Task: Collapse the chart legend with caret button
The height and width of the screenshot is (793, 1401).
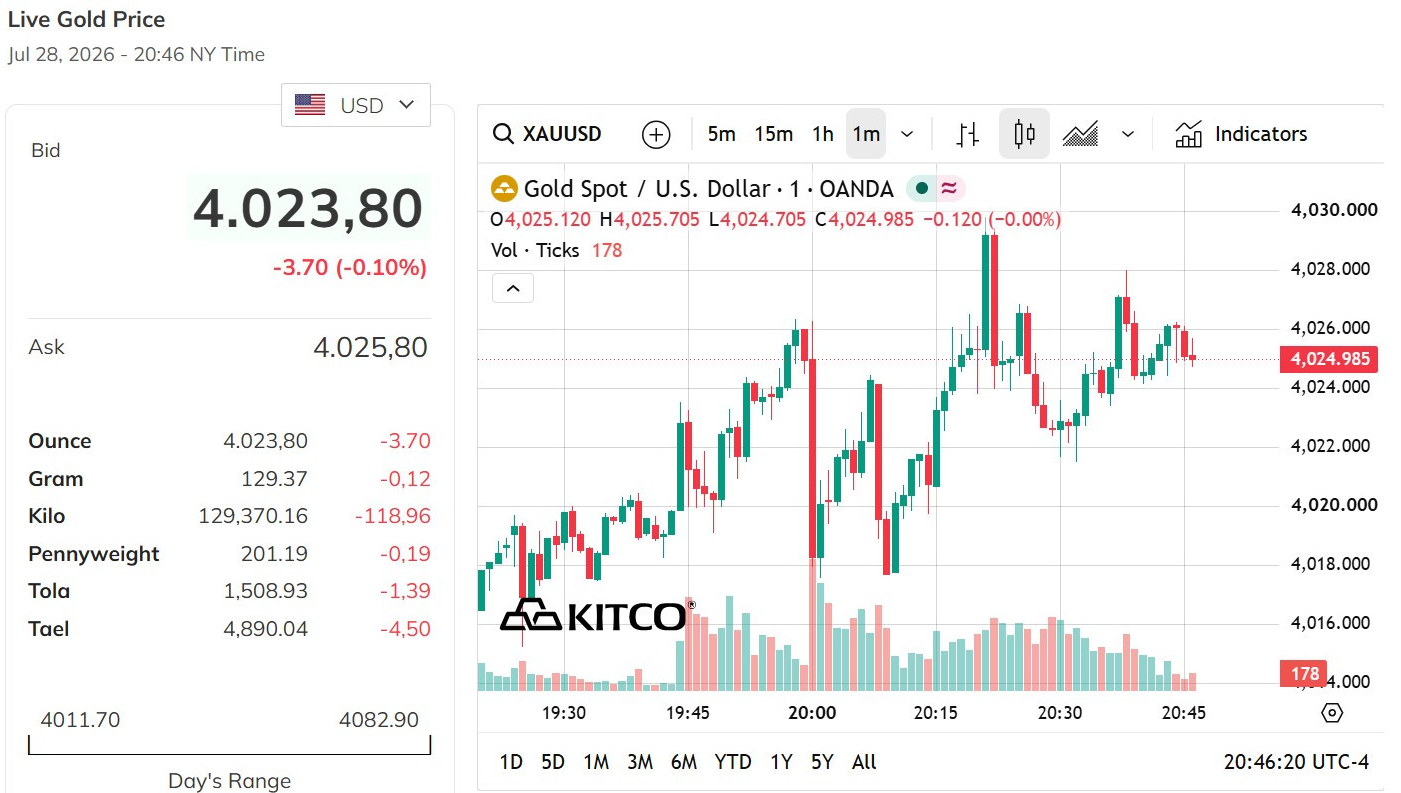Action: coord(513,288)
